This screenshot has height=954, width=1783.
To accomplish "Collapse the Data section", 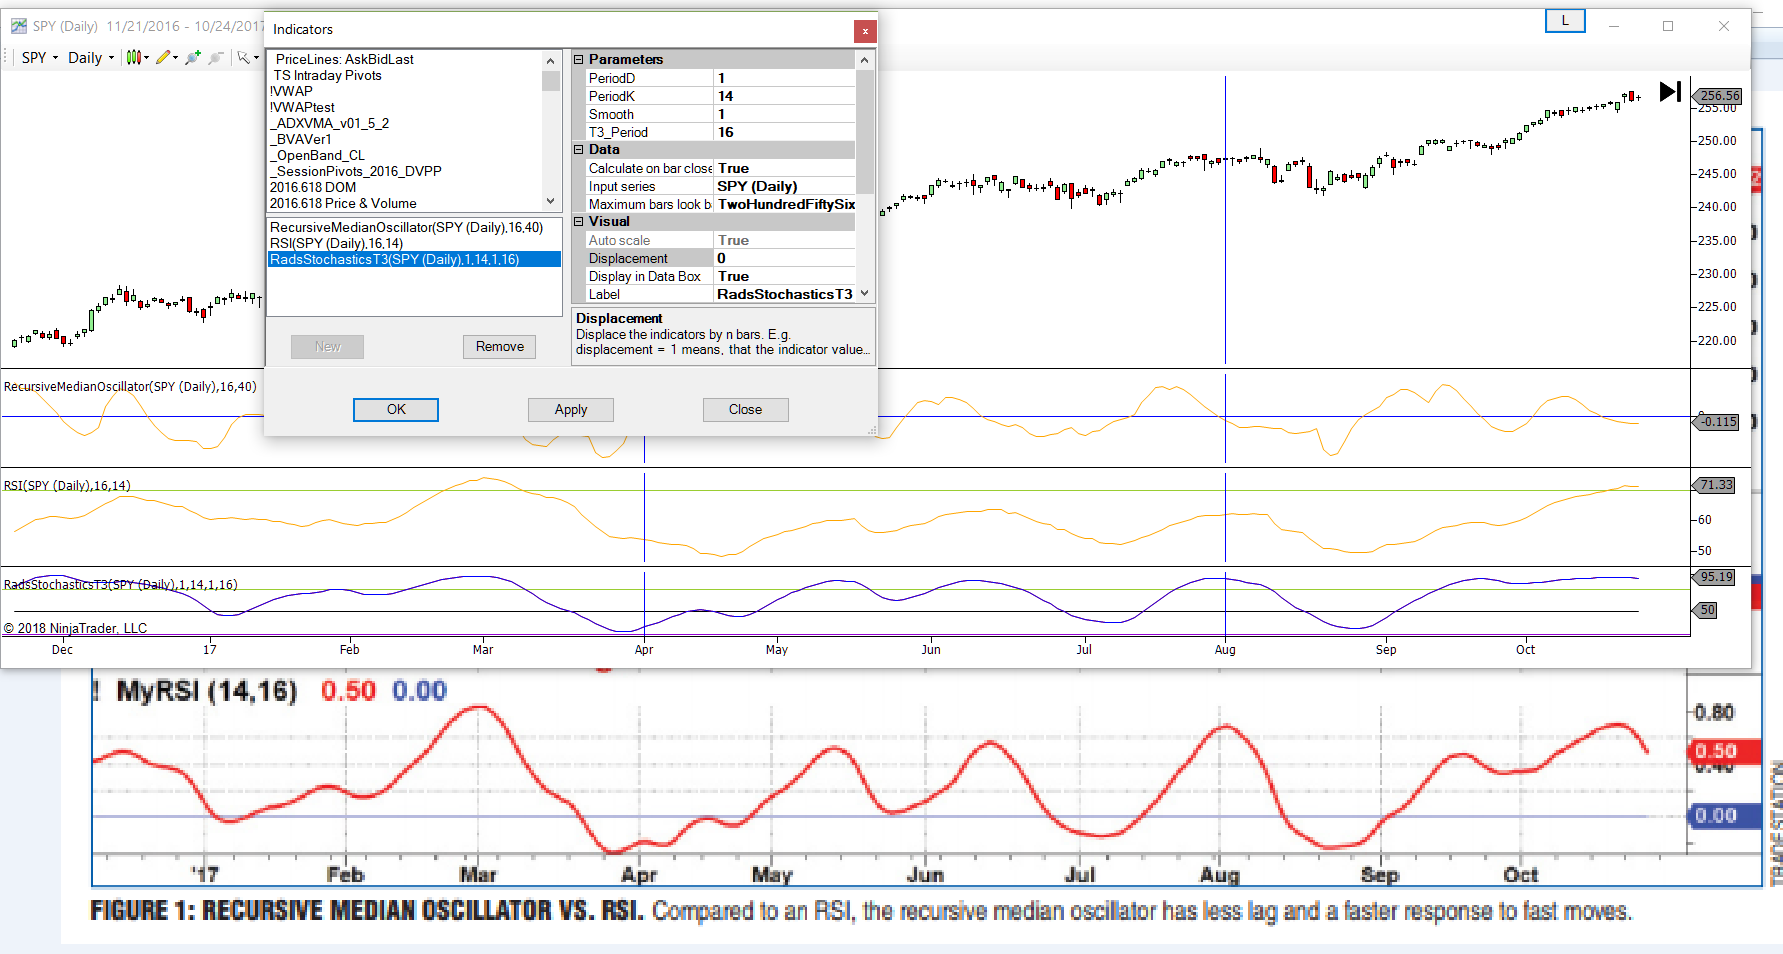I will 578,150.
